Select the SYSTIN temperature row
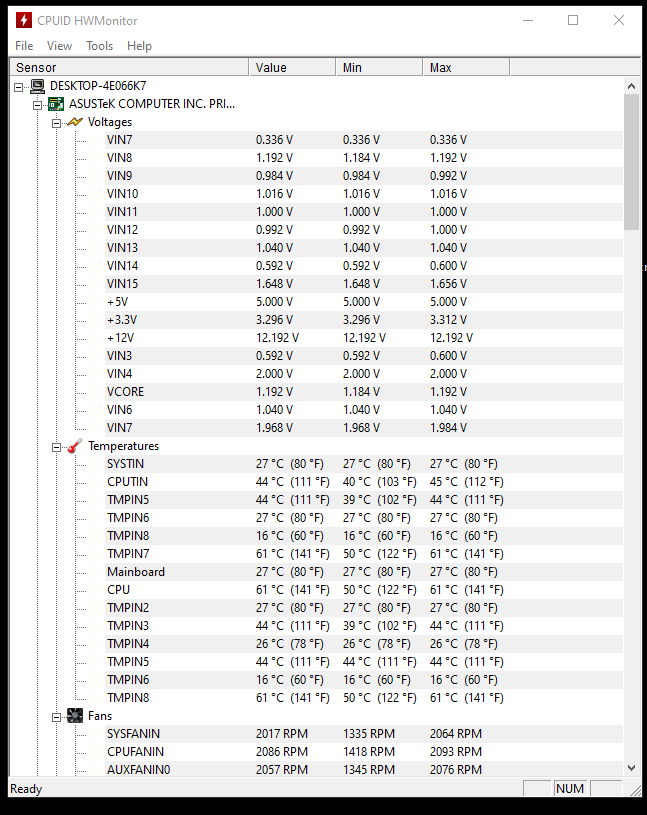647x815 pixels. pos(363,464)
